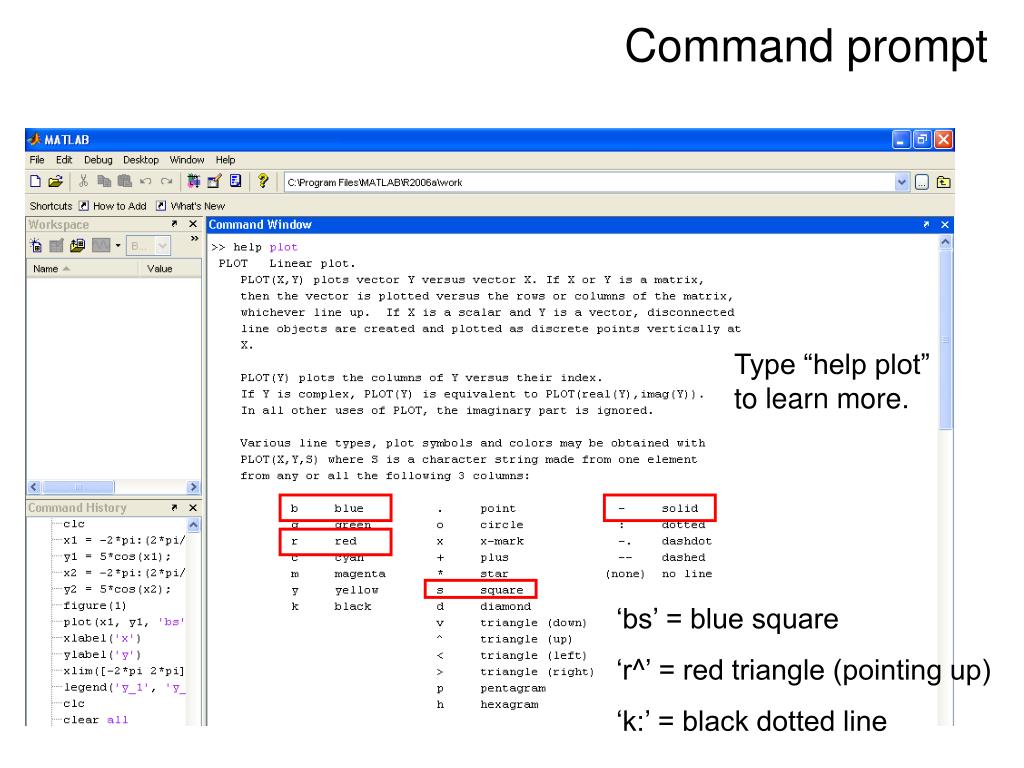The height and width of the screenshot is (768, 1024).
Task: Click the What's New shortcut
Action: pos(190,206)
